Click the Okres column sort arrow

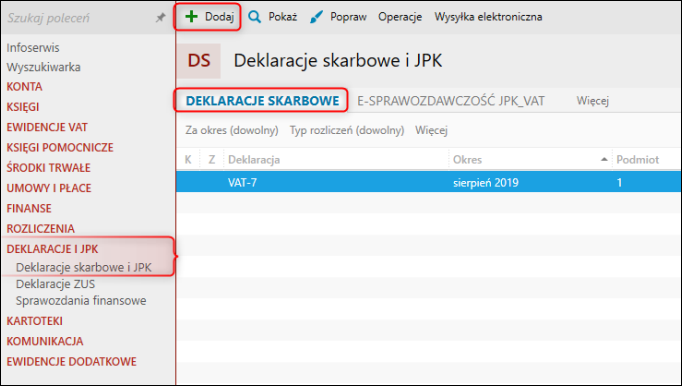pyautogui.click(x=604, y=159)
